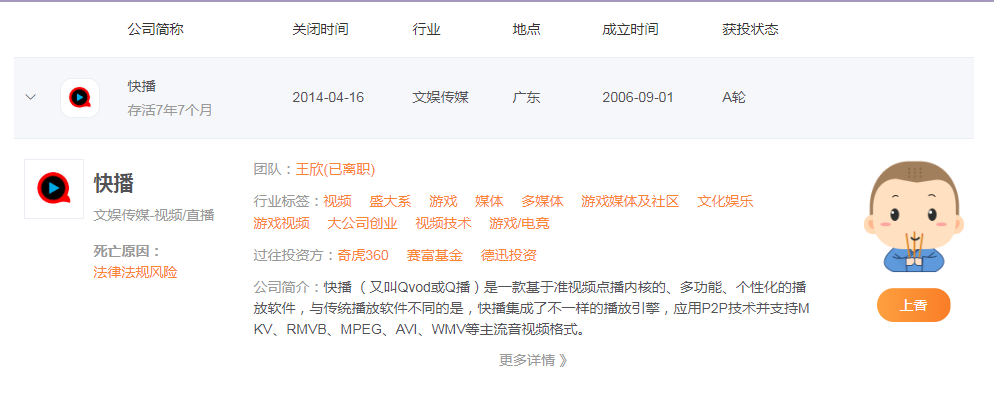Screen dimensions: 994x400
Task: Select the 游戏媒体及社区 tag
Action: point(630,201)
